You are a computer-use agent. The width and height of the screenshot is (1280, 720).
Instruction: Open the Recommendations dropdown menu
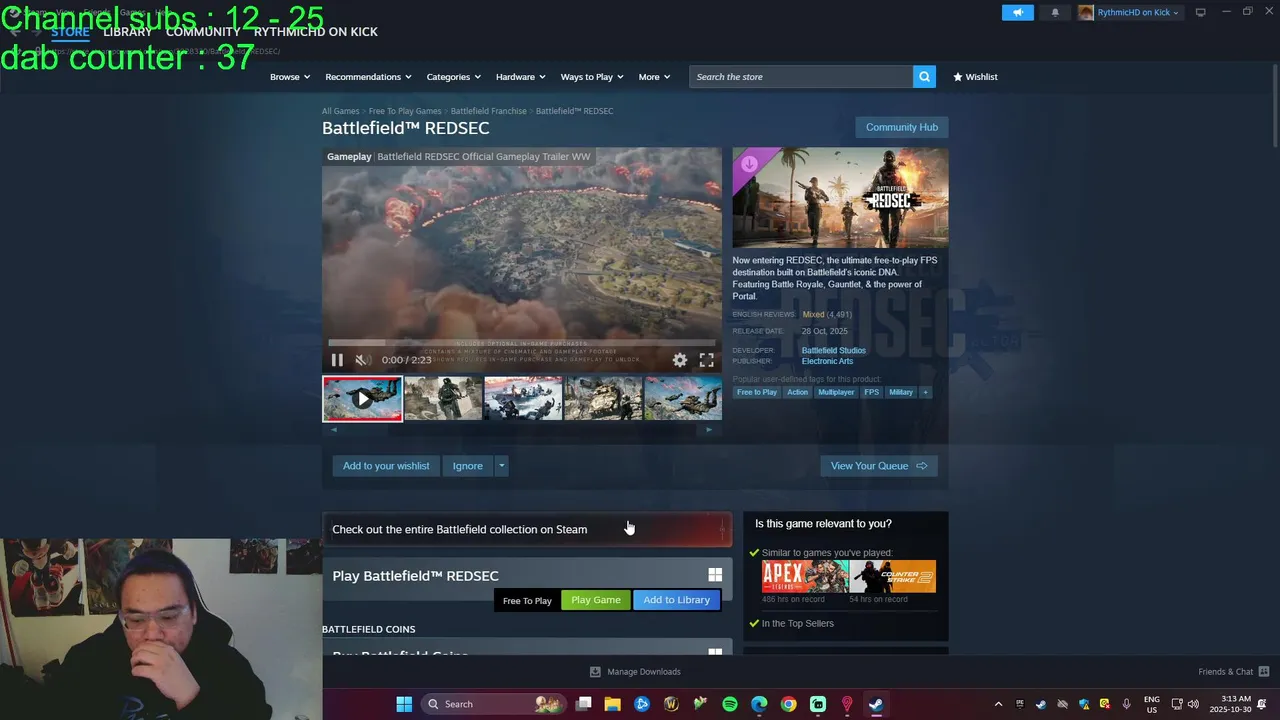pos(368,76)
